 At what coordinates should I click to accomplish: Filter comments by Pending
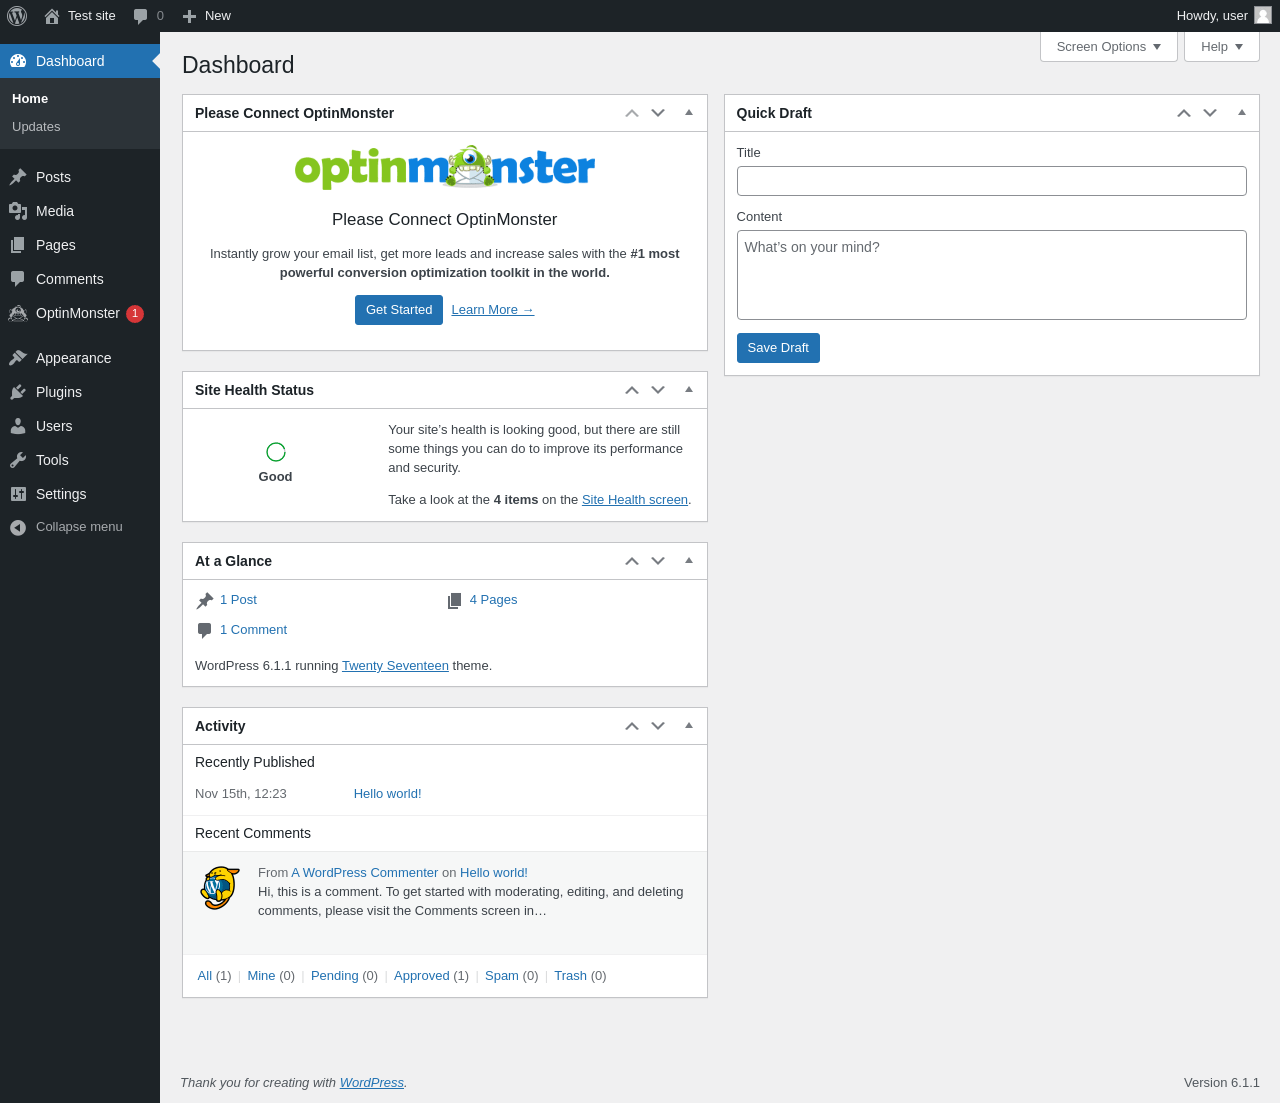[x=335, y=976]
